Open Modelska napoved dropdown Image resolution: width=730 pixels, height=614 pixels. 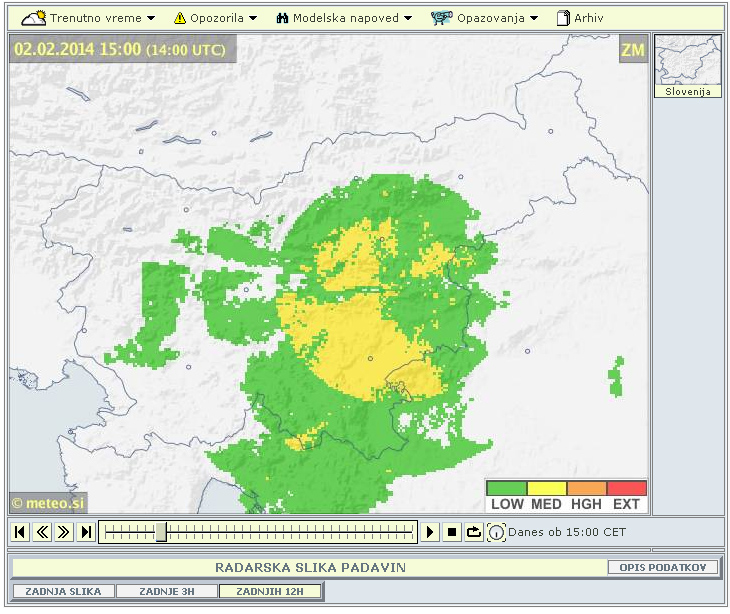click(343, 18)
